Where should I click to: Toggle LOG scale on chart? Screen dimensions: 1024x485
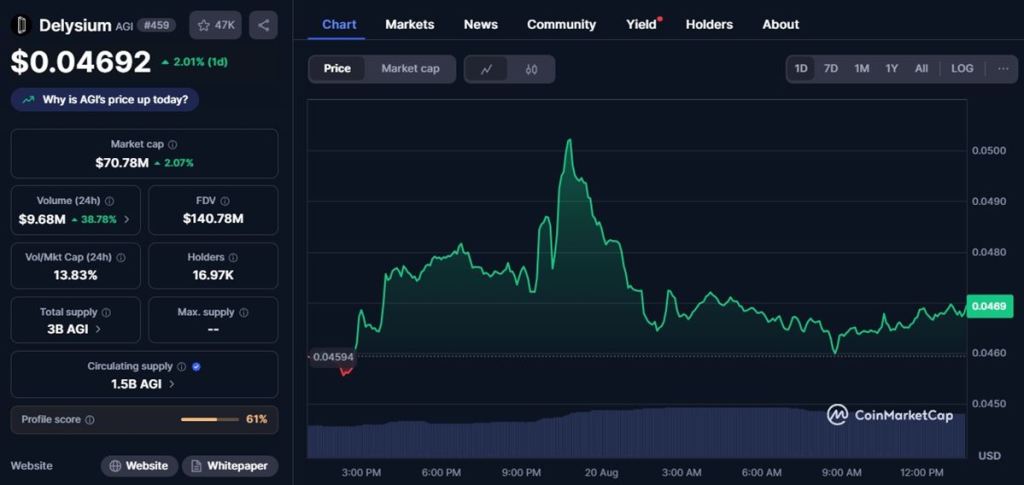[962, 69]
